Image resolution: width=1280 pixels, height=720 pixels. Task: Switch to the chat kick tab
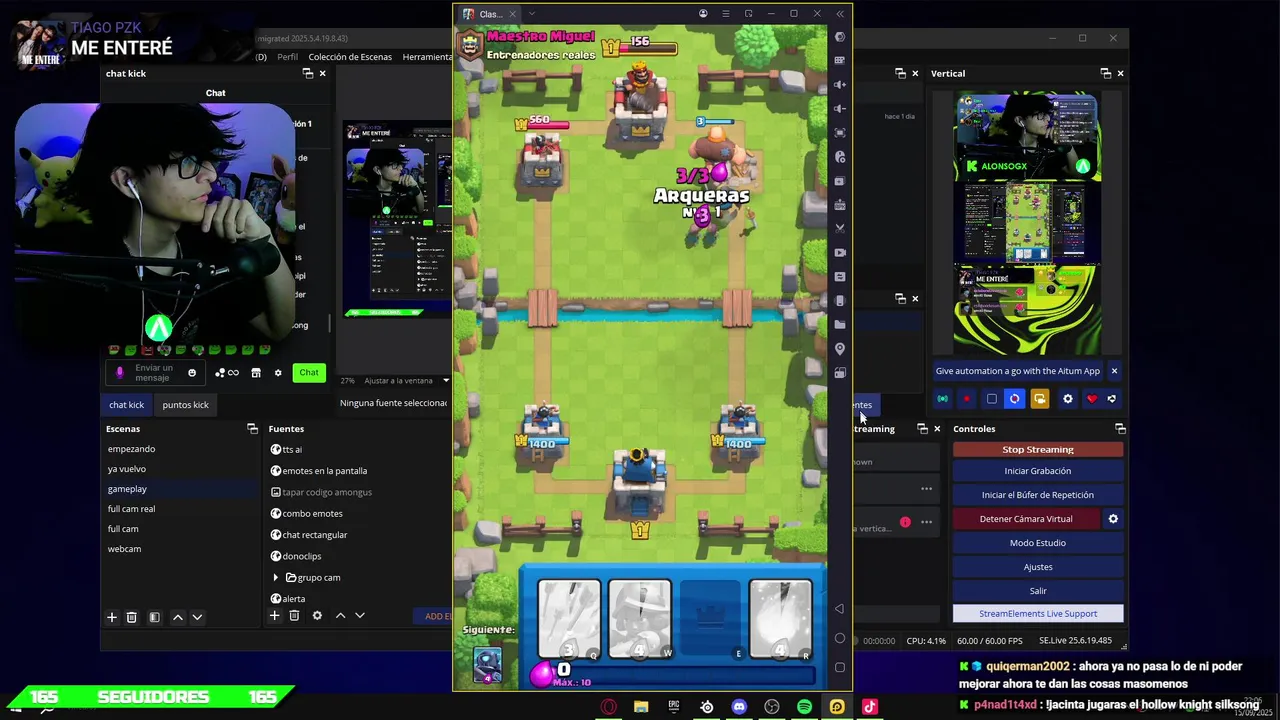pos(126,405)
